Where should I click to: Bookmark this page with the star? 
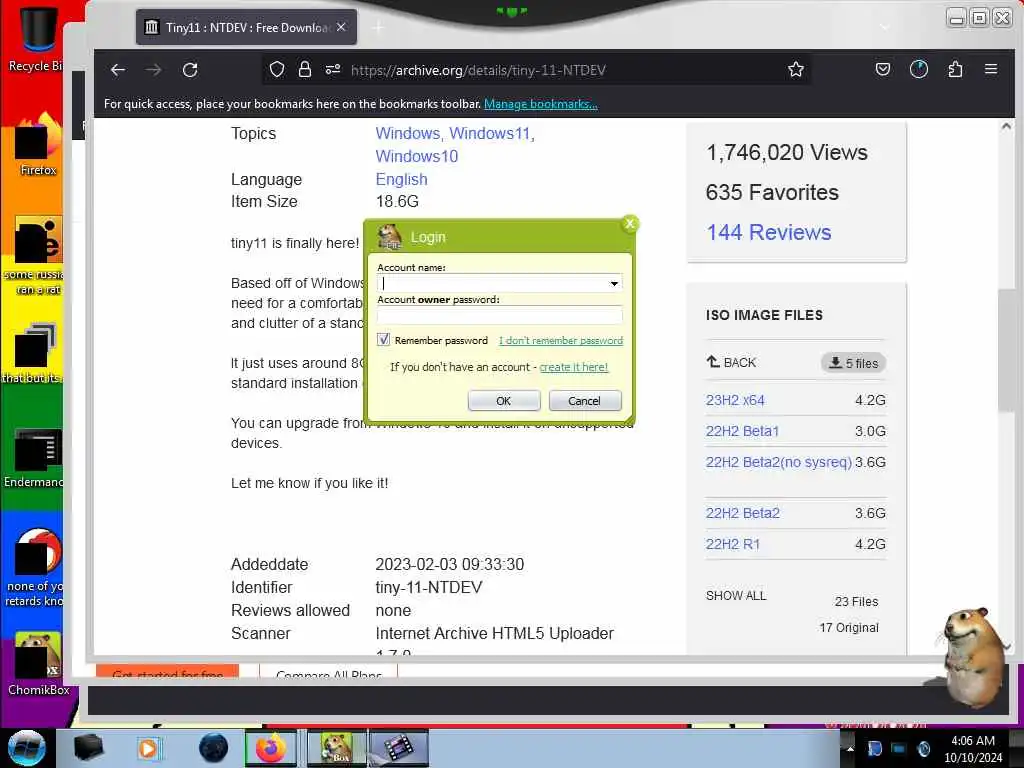(x=795, y=69)
